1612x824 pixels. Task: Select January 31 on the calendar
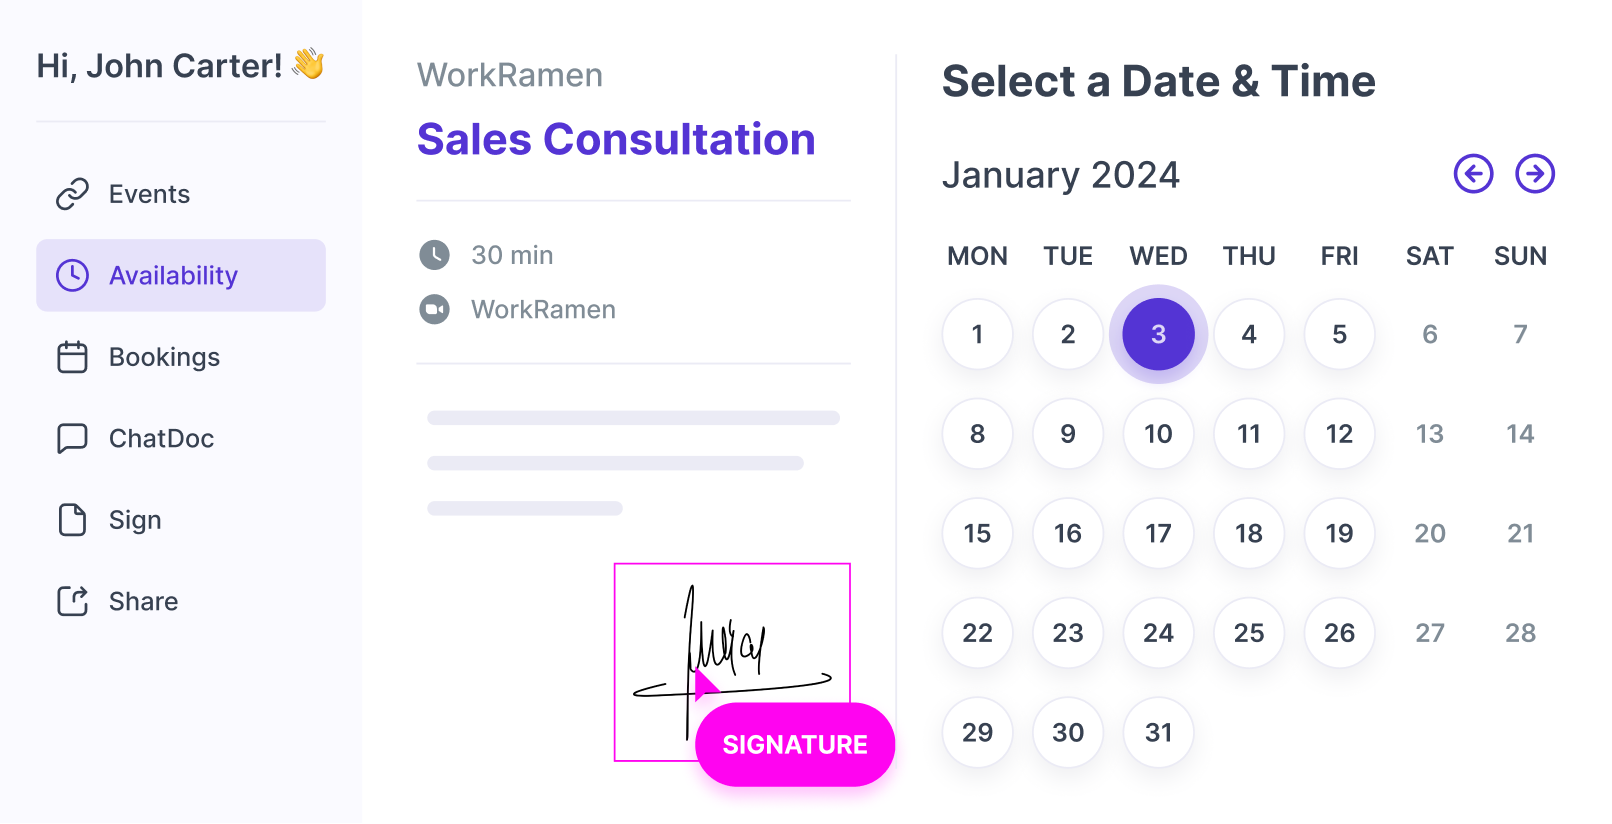coord(1158,732)
